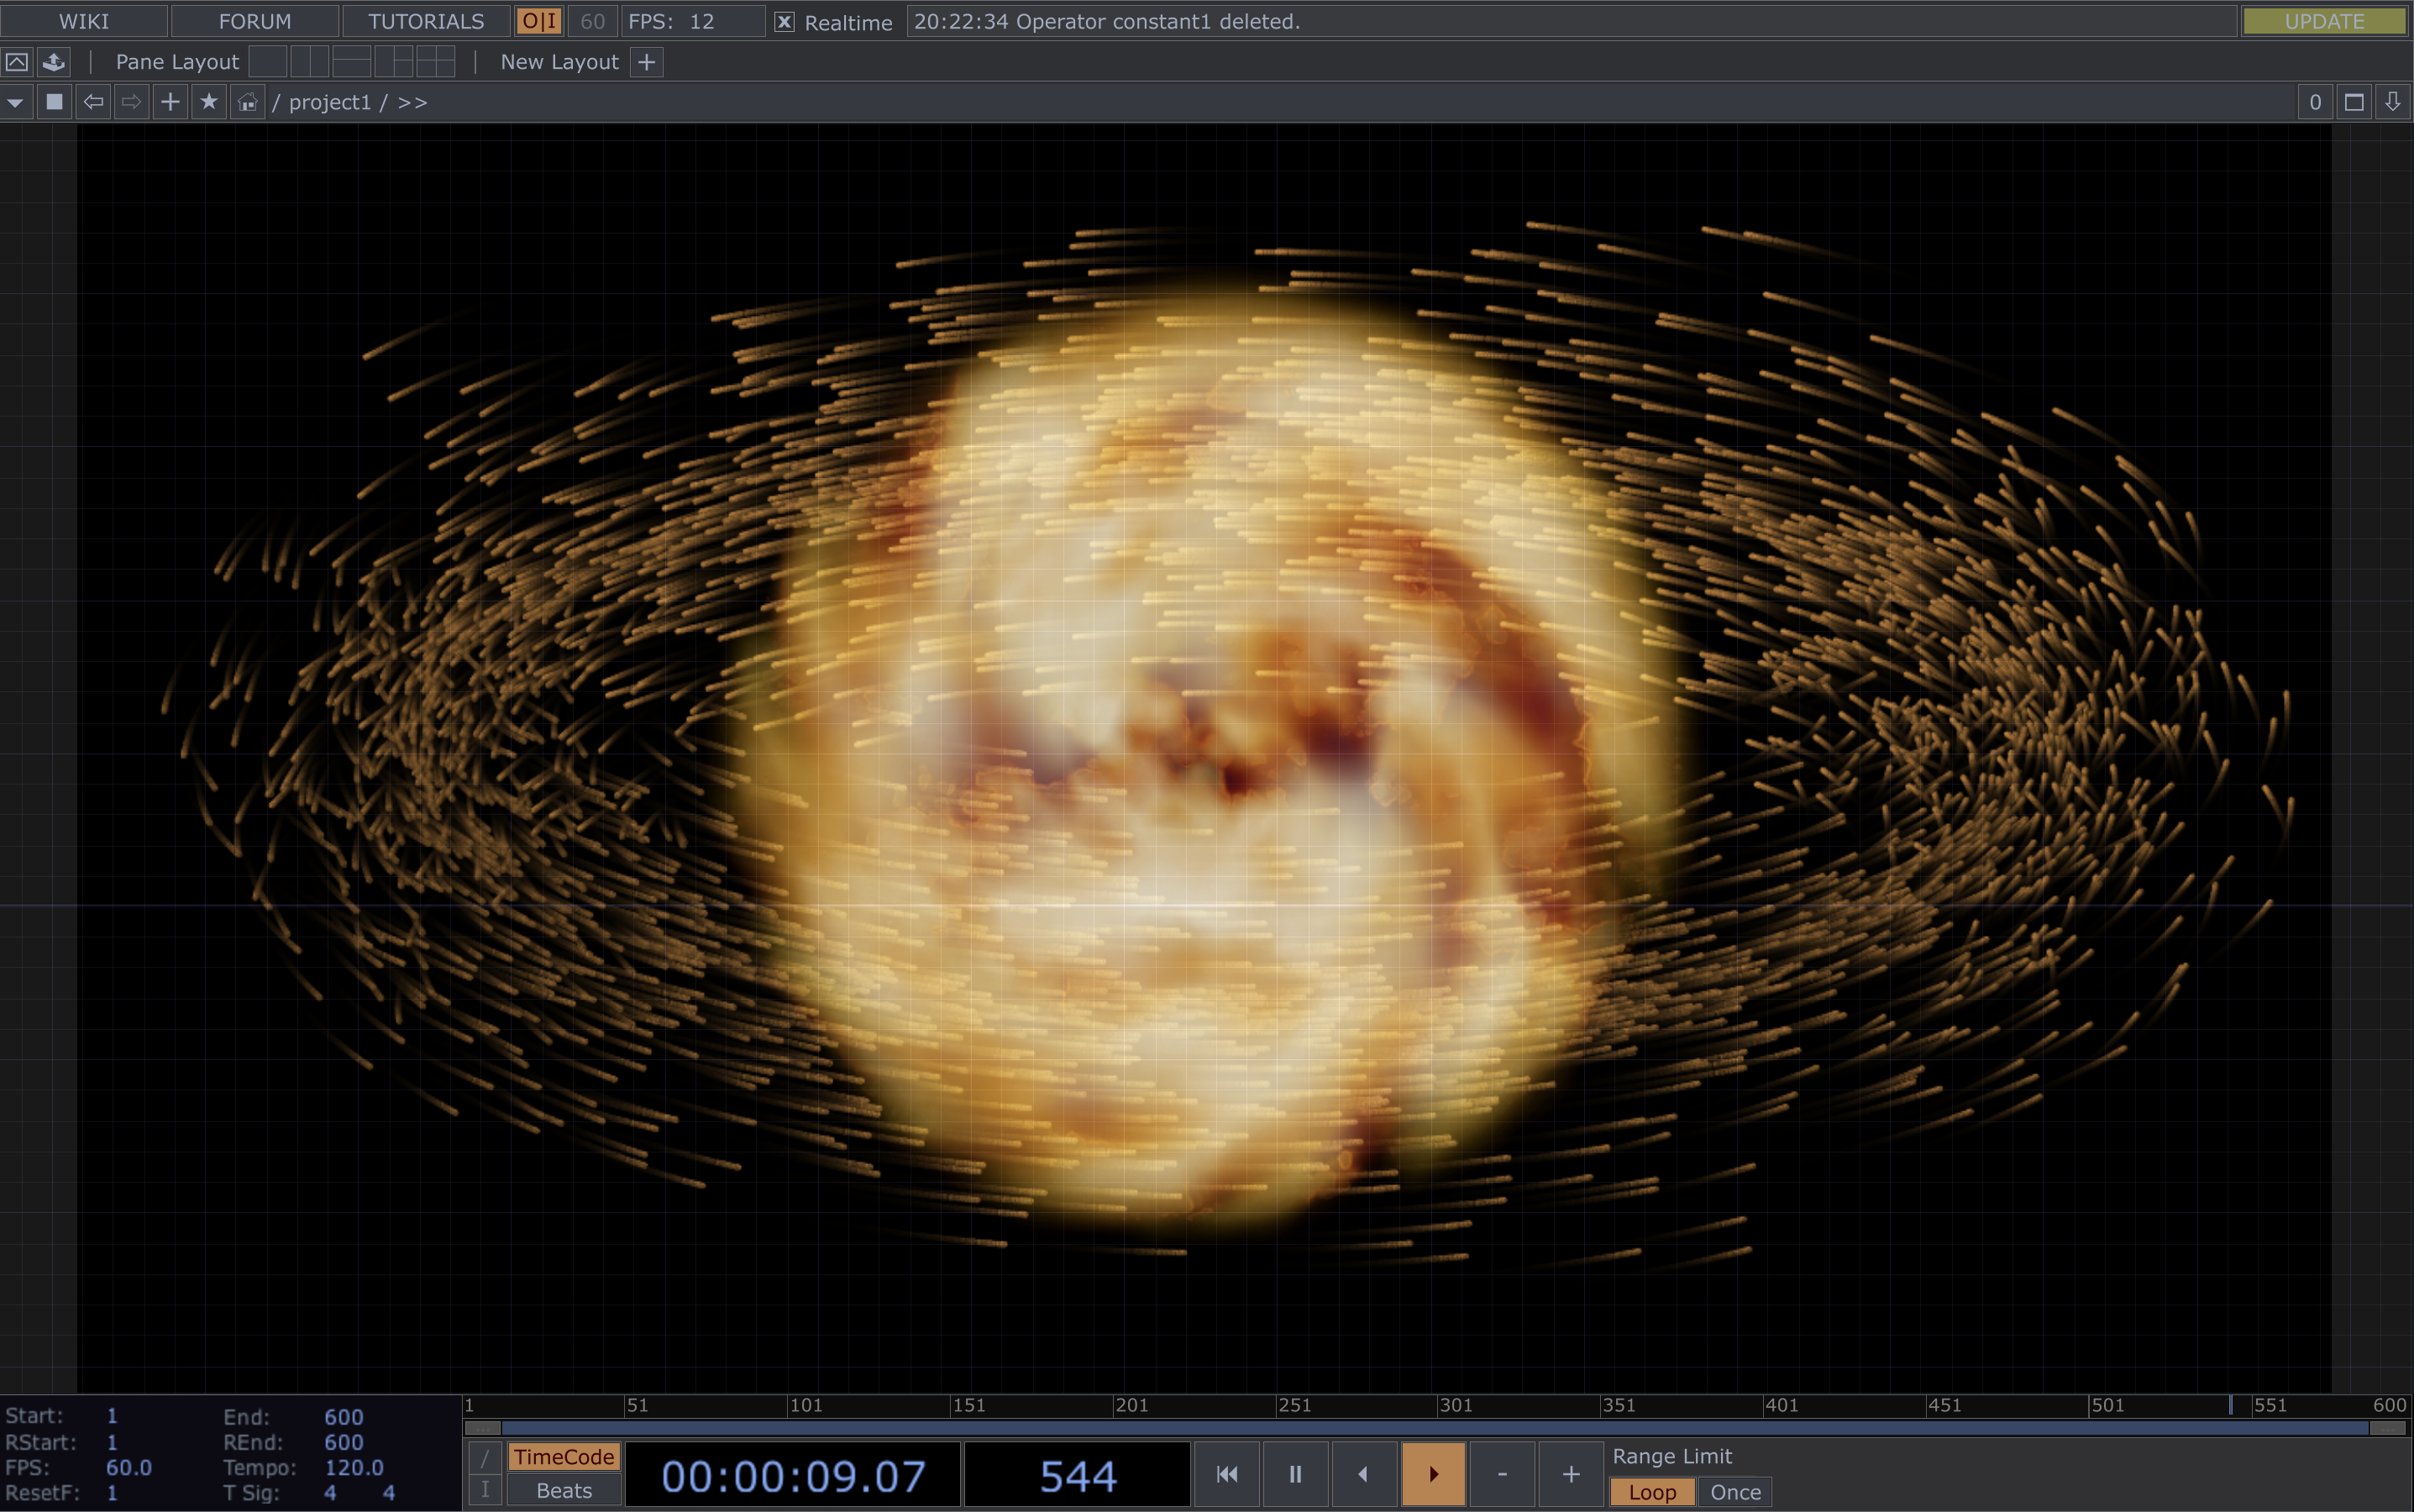2414x1512 pixels.
Task: Open the TUTORIALS menu item
Action: 426,21
